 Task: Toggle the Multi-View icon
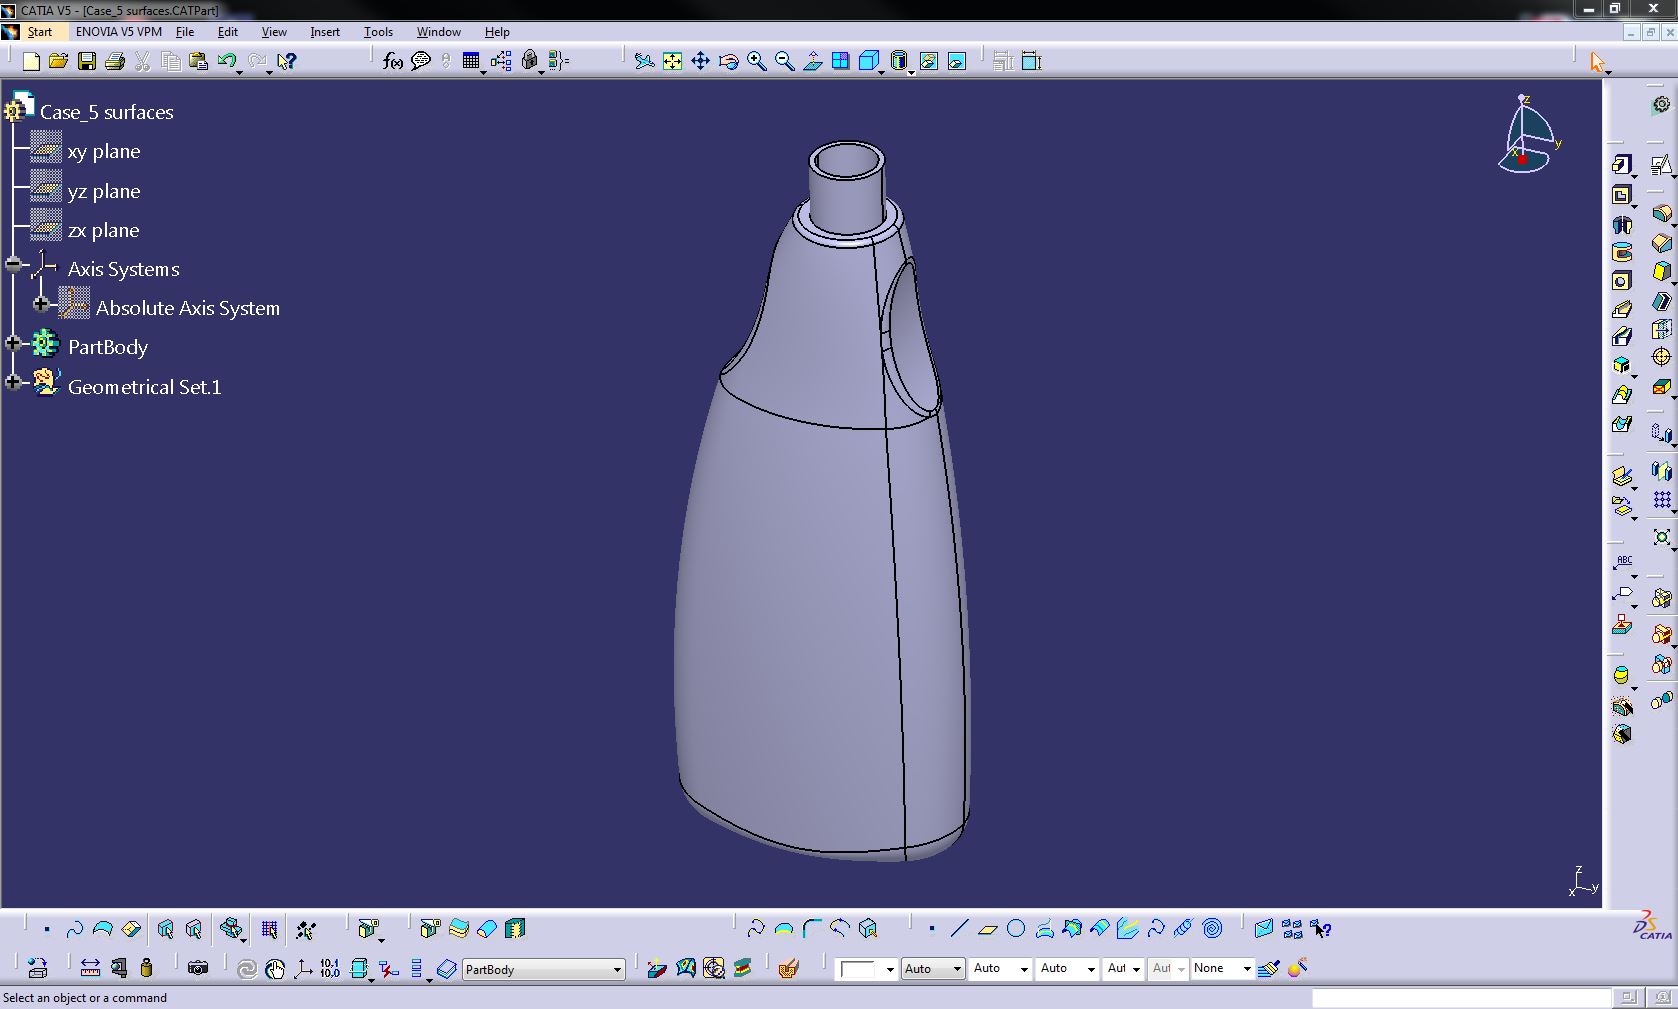point(841,62)
